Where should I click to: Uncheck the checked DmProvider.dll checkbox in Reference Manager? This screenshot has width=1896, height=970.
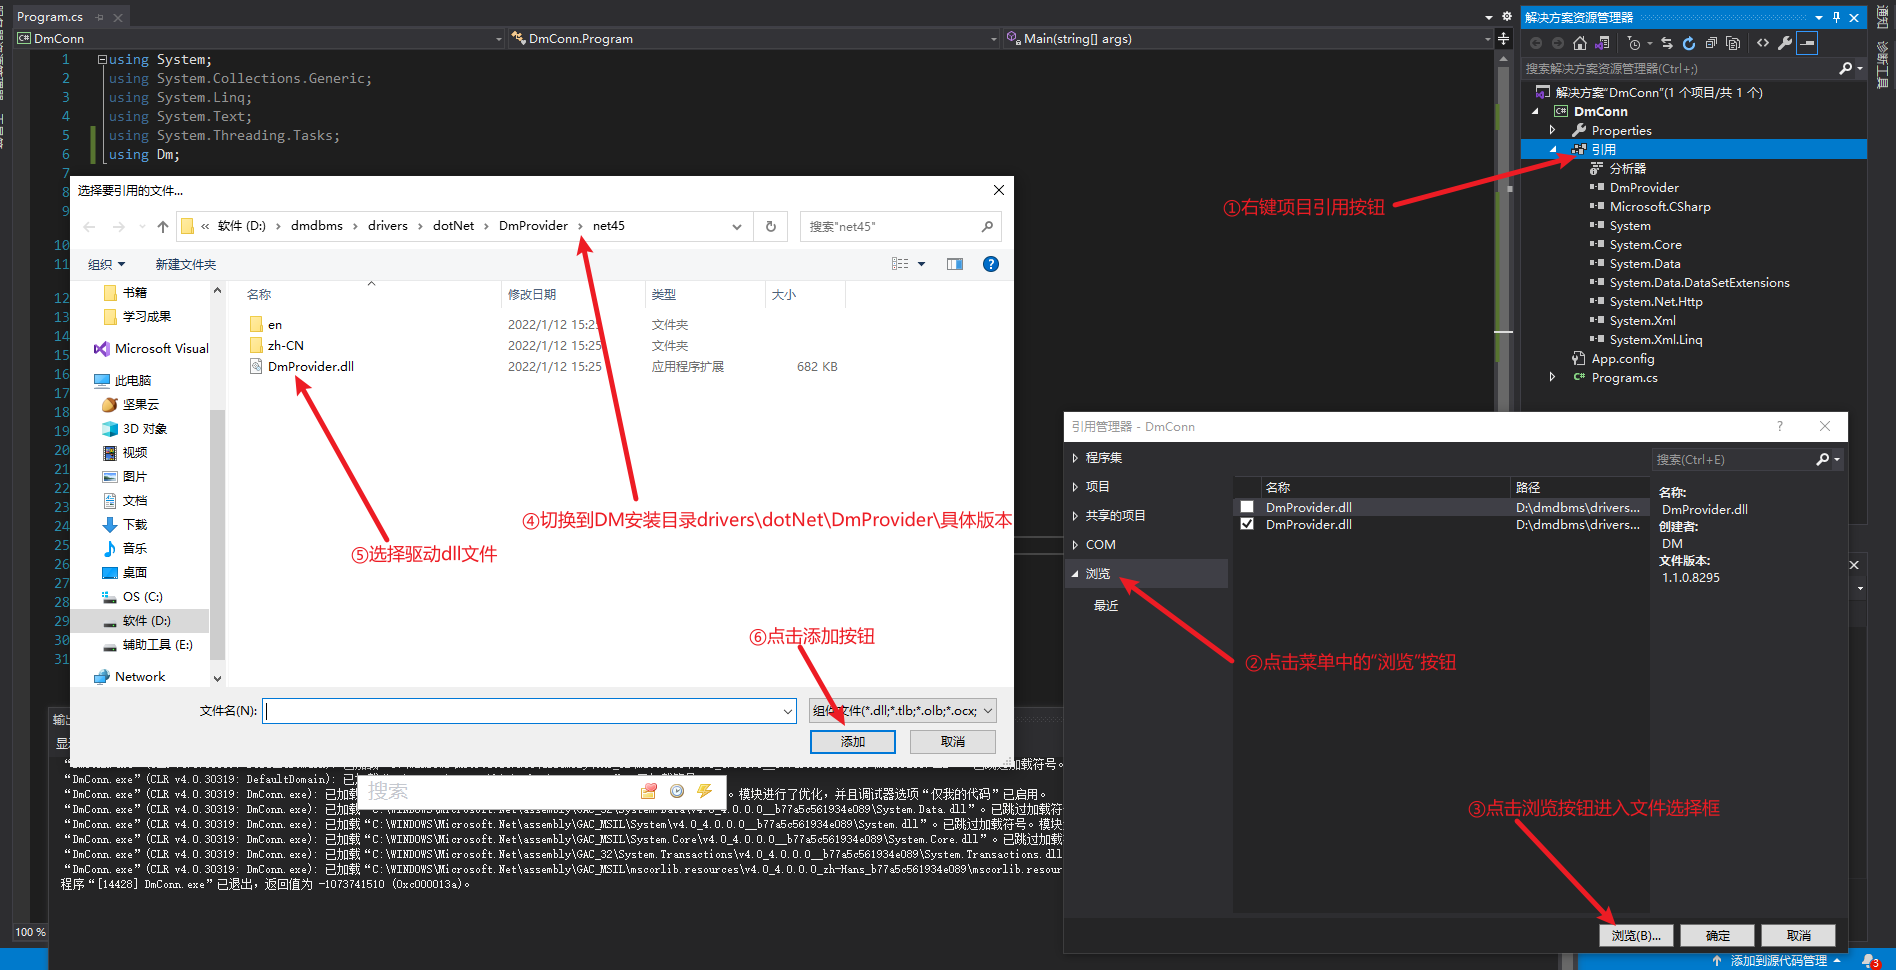(x=1247, y=524)
